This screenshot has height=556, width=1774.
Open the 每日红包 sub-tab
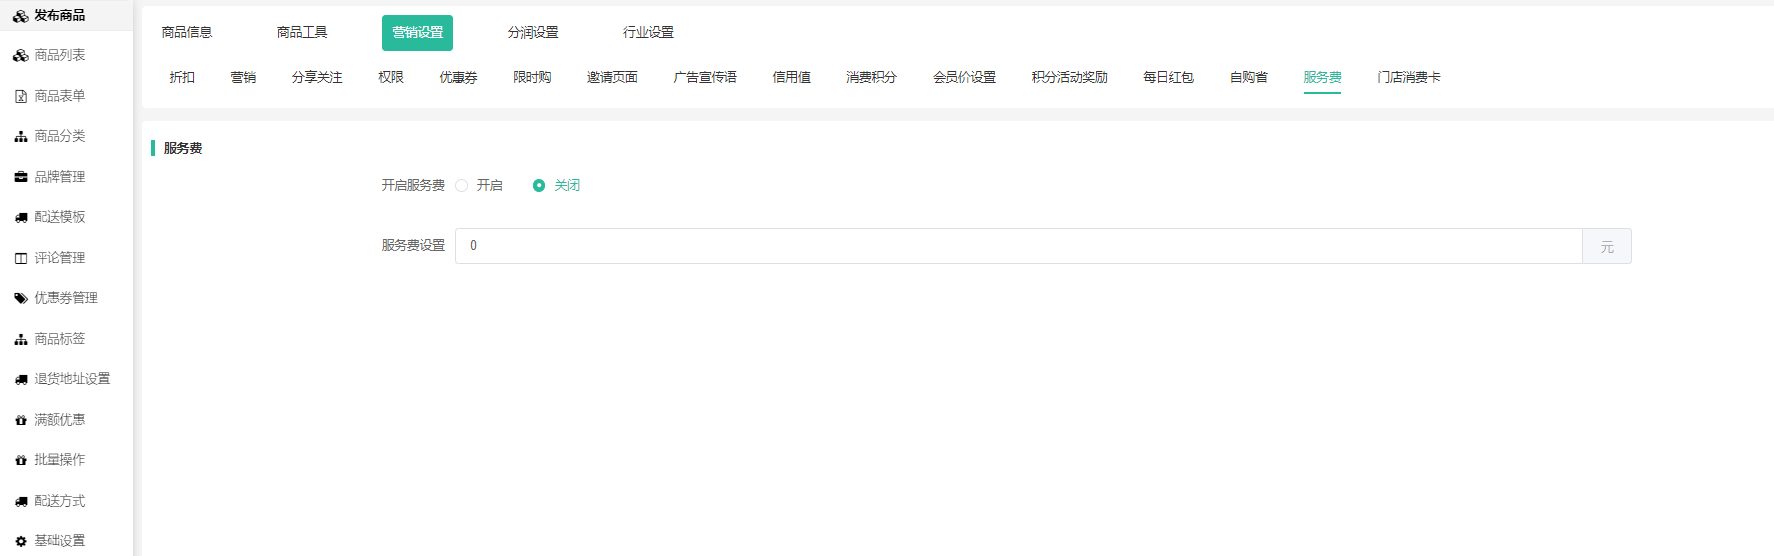[x=1168, y=78]
